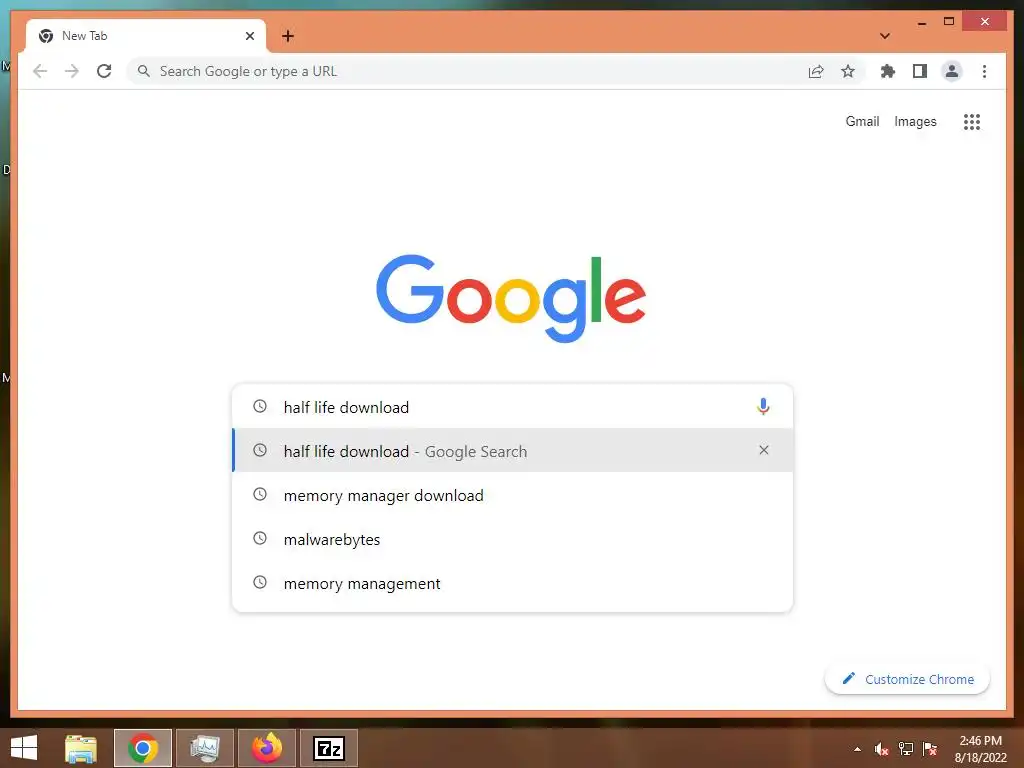Screen dimensions: 1024x768
Task: Choose half life download - Google Search suggestion
Action: coord(513,451)
